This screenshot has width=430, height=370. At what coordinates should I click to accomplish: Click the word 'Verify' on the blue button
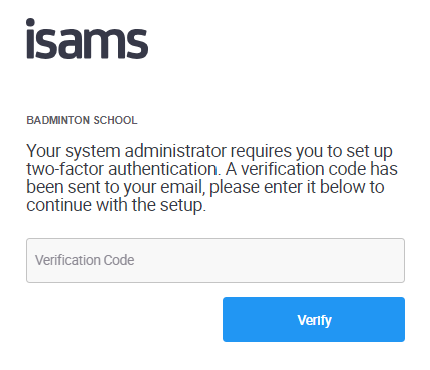coord(314,320)
